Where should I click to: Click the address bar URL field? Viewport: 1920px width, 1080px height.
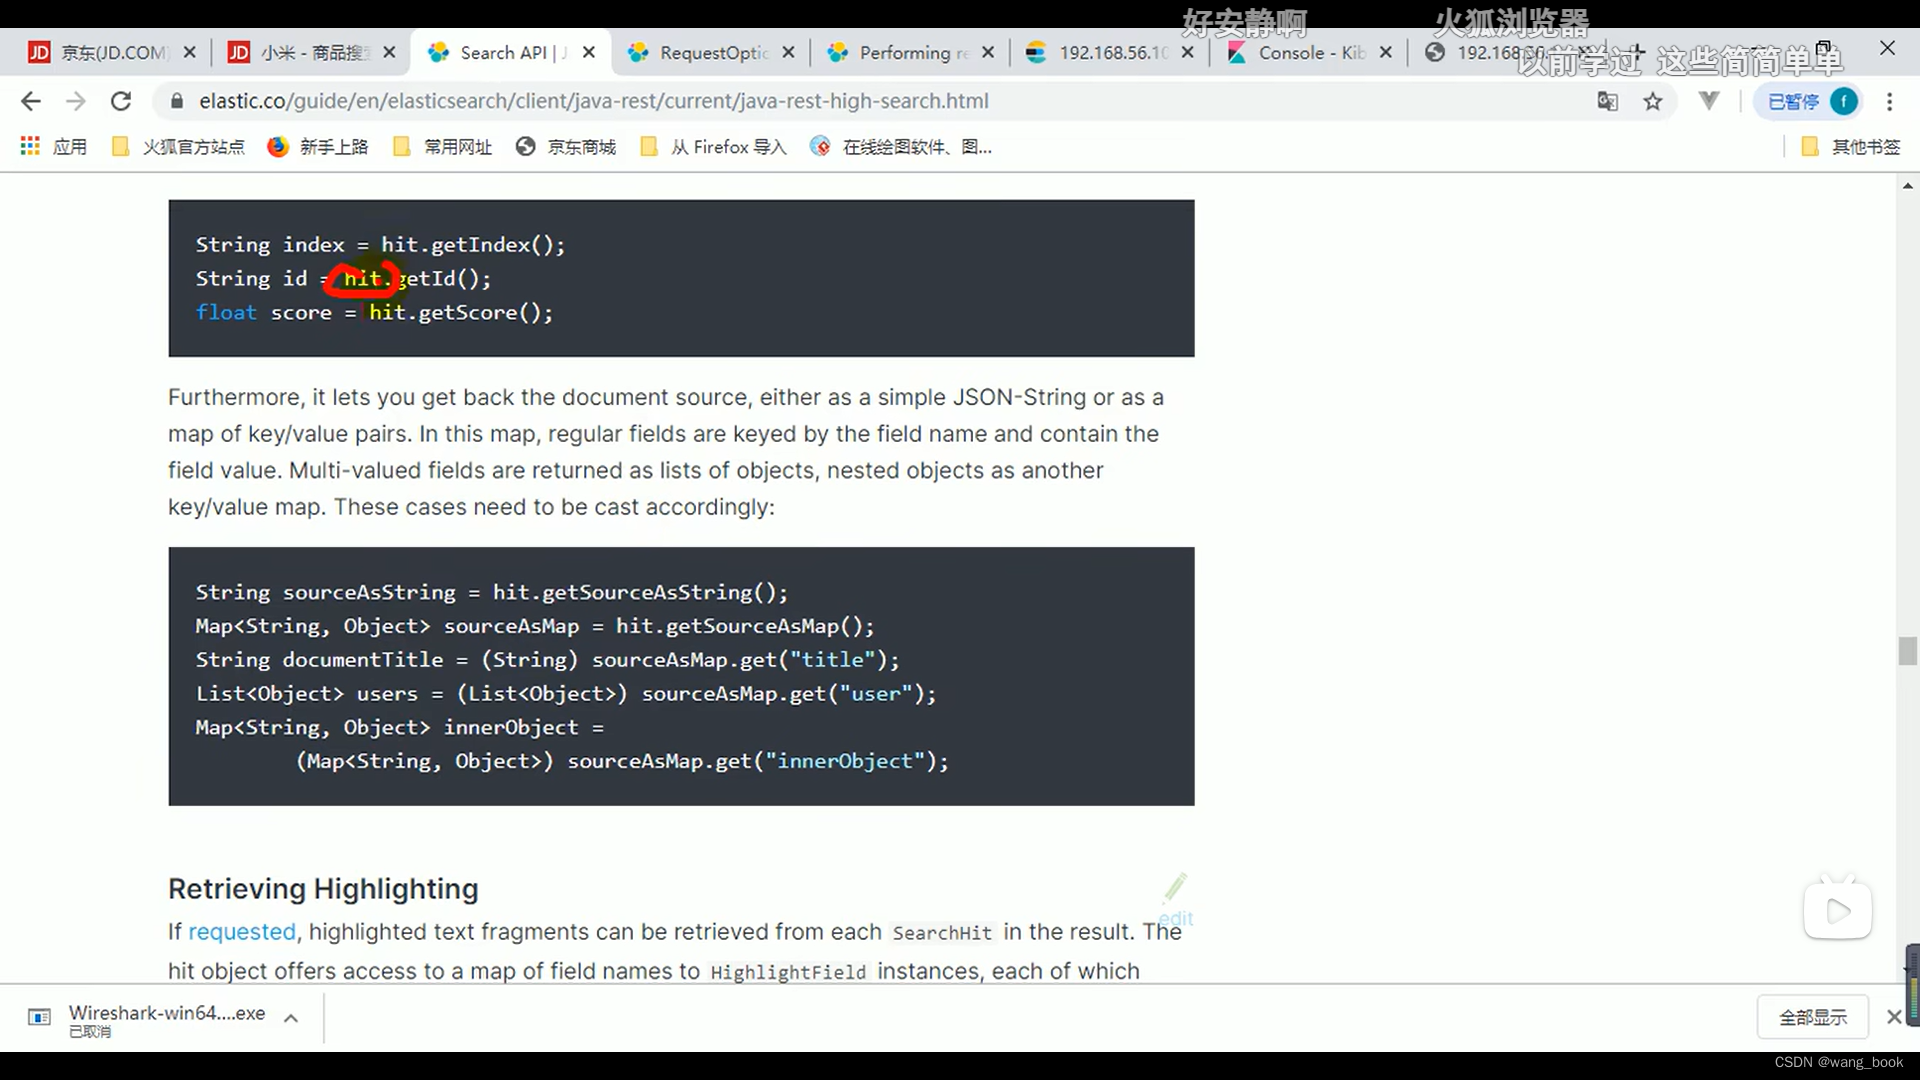pyautogui.click(x=880, y=101)
